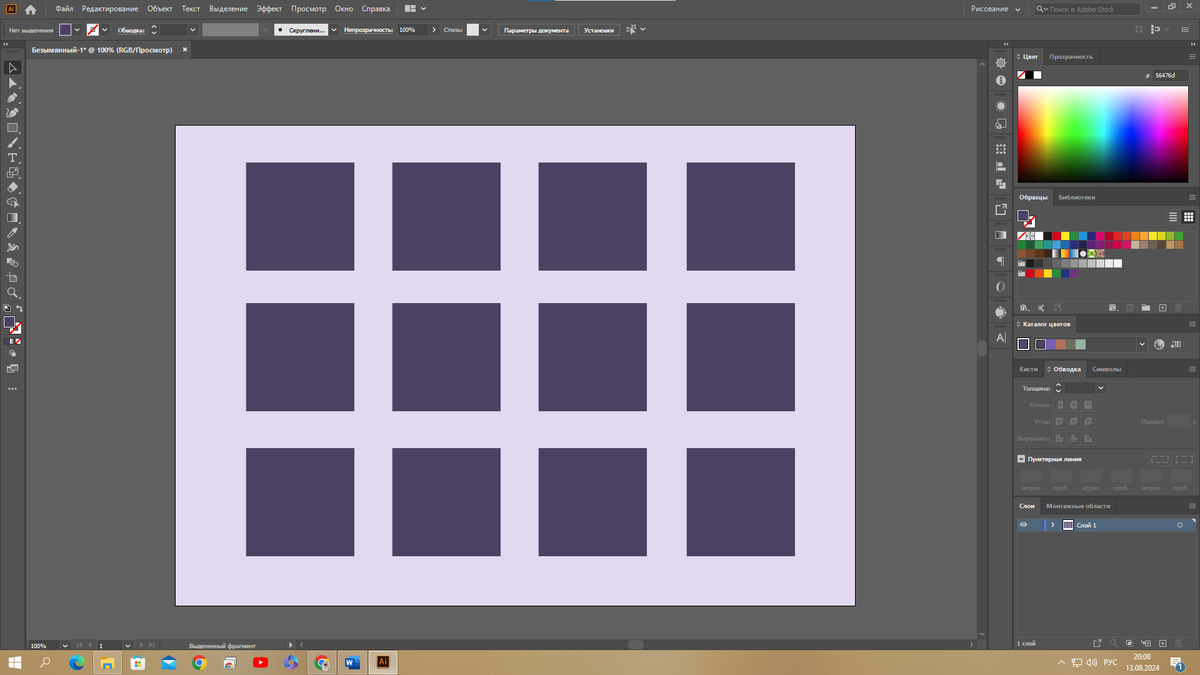Open the Properties panel icon with gear
This screenshot has height=675, width=1200.
tap(1001, 63)
